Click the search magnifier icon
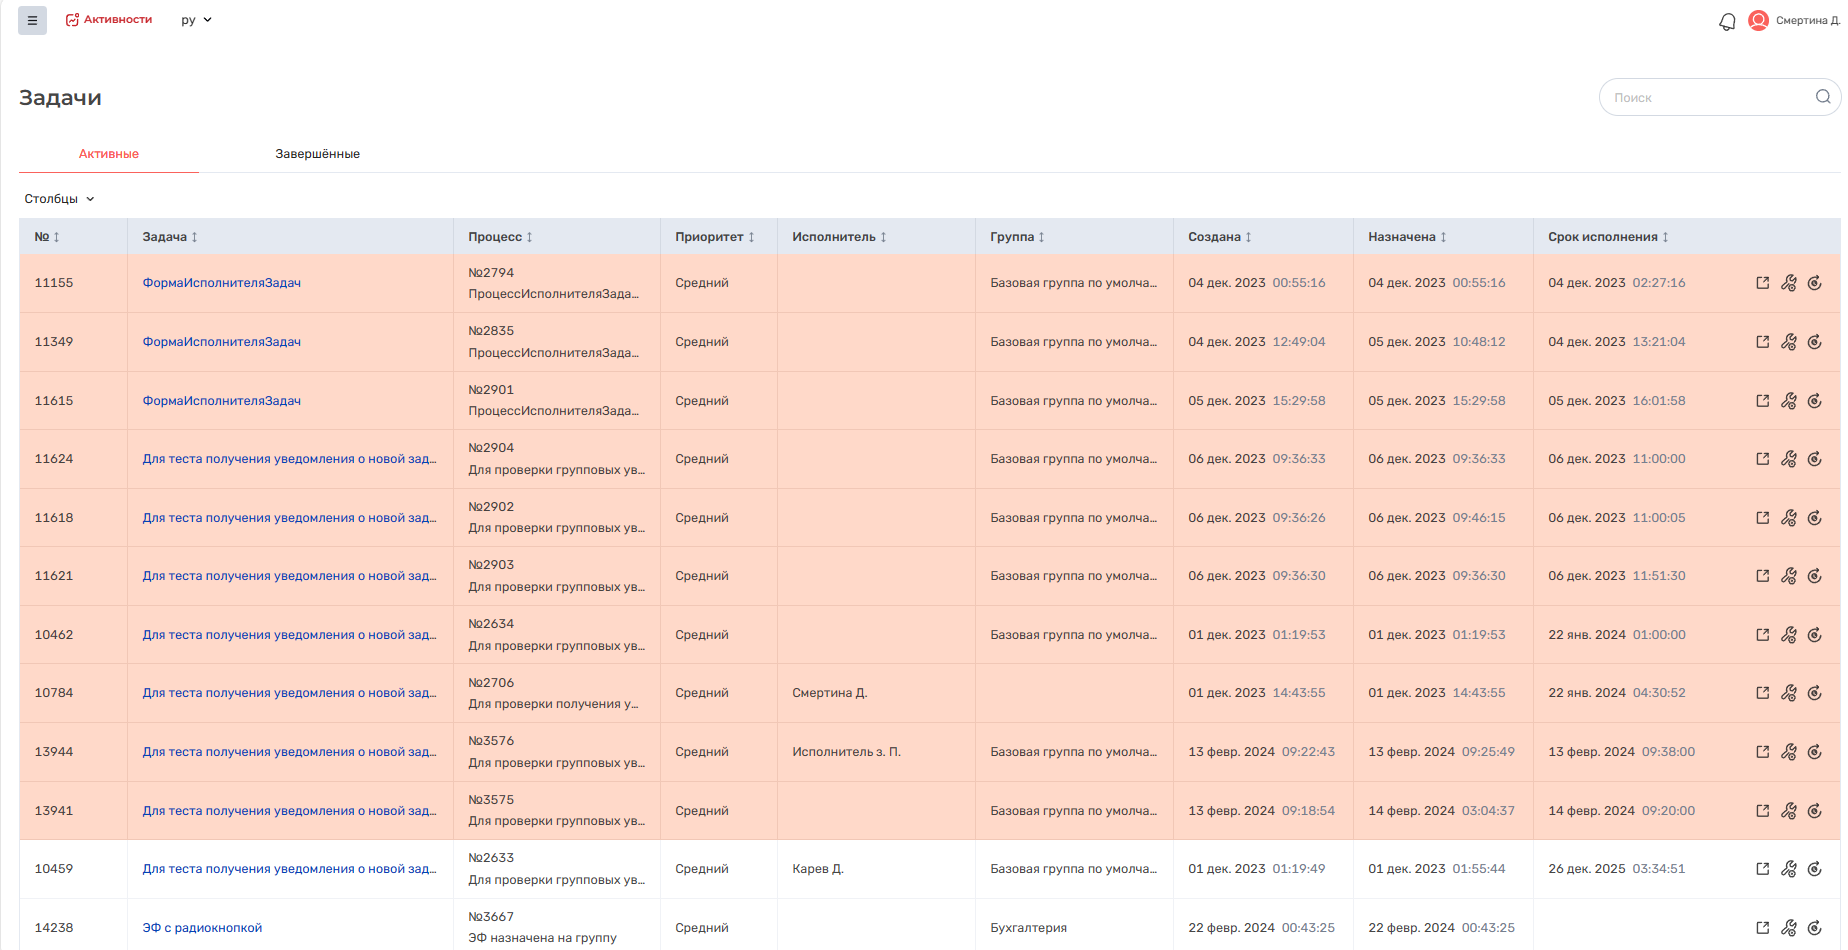1848x950 pixels. coord(1823,97)
